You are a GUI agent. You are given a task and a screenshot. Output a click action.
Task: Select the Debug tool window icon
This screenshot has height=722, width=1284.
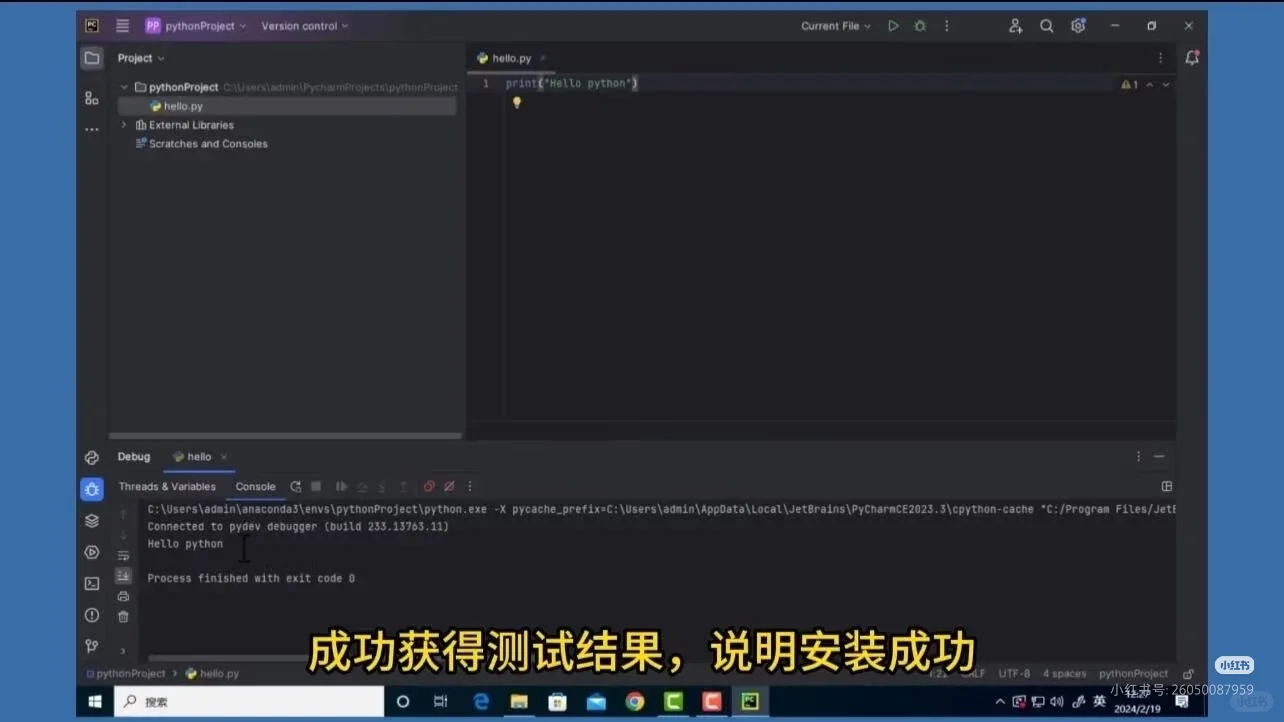coord(92,488)
